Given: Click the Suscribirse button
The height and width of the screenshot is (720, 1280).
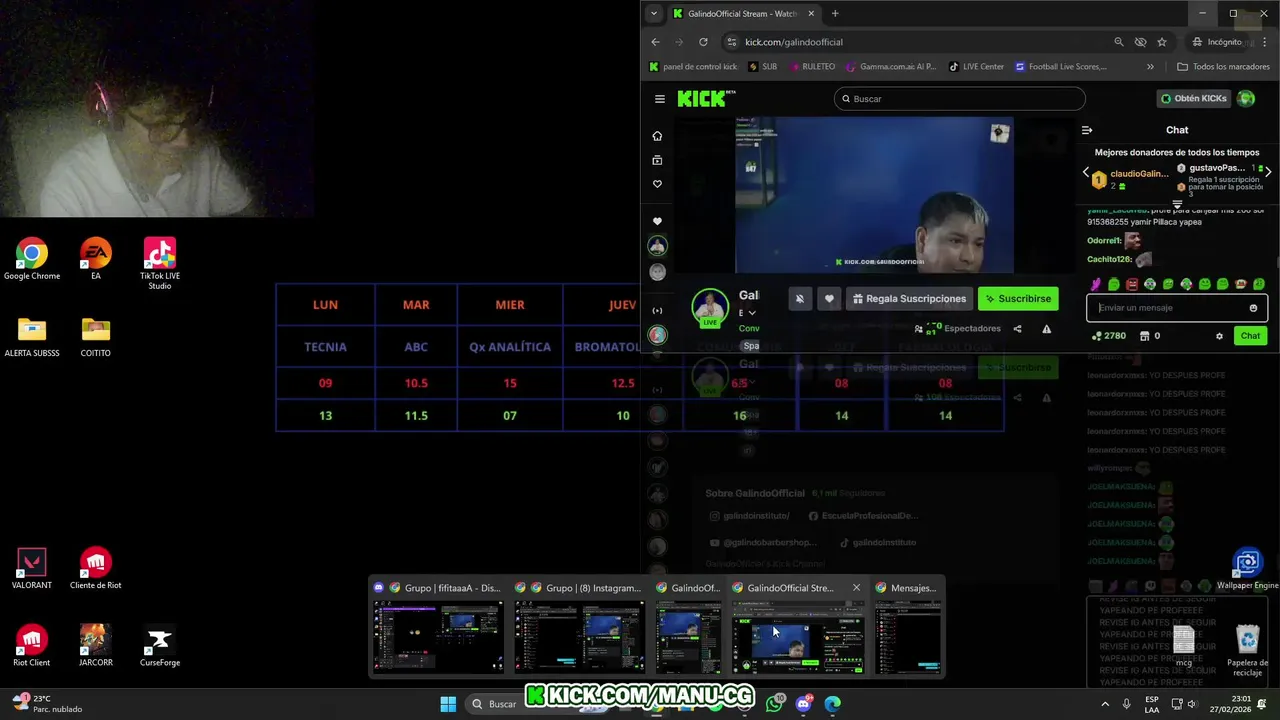Looking at the screenshot, I should [1018, 298].
